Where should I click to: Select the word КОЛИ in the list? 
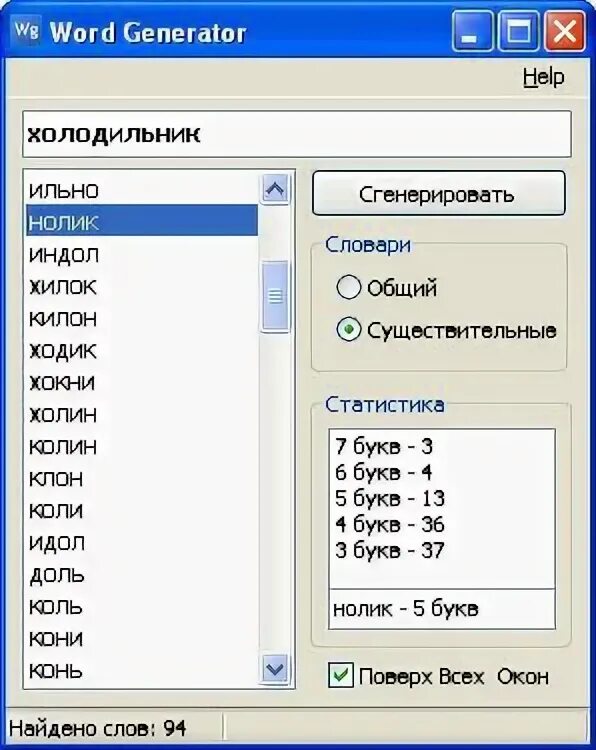coord(142,511)
